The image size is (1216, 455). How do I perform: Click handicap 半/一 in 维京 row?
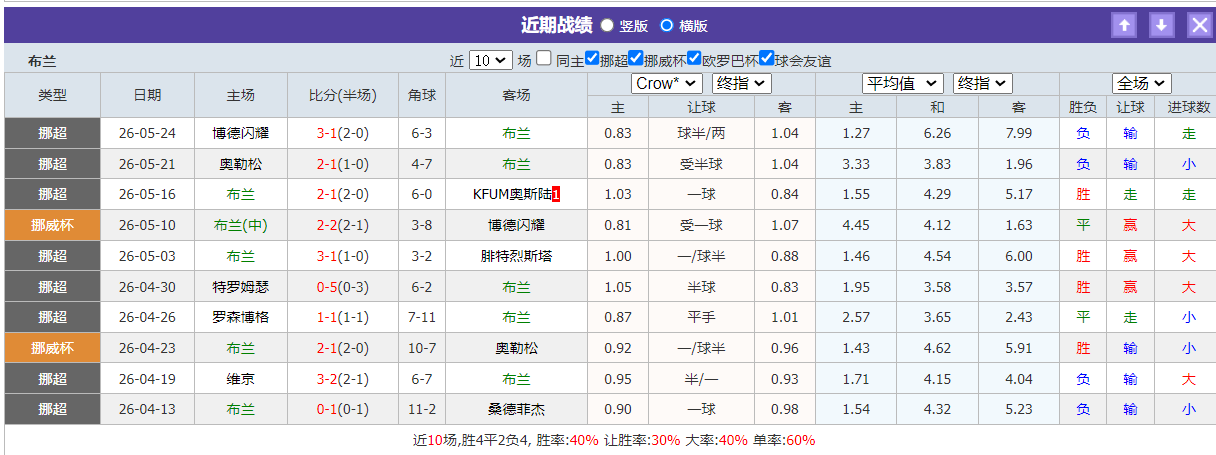click(701, 379)
